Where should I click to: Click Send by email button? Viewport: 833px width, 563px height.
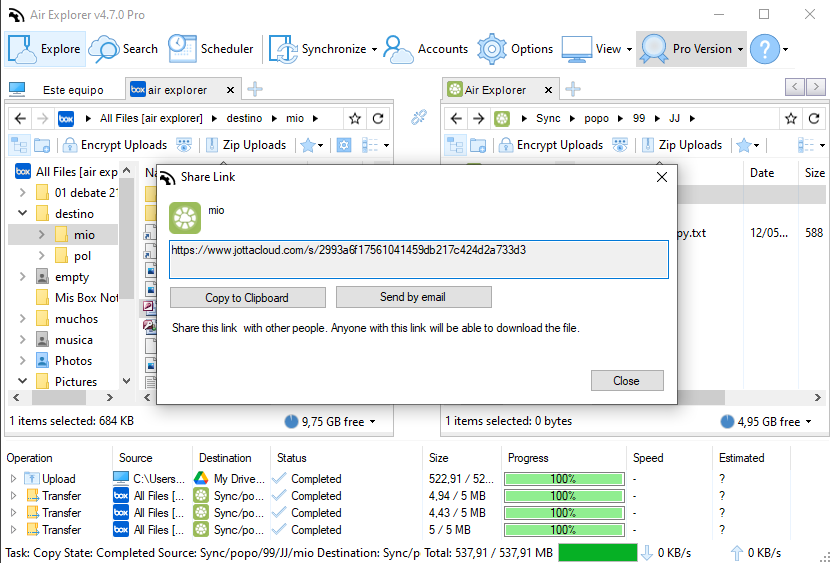(413, 297)
